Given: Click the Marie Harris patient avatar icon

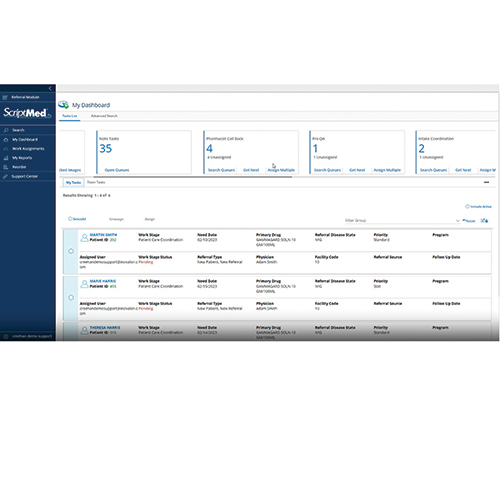Looking at the screenshot, I should tap(85, 284).
